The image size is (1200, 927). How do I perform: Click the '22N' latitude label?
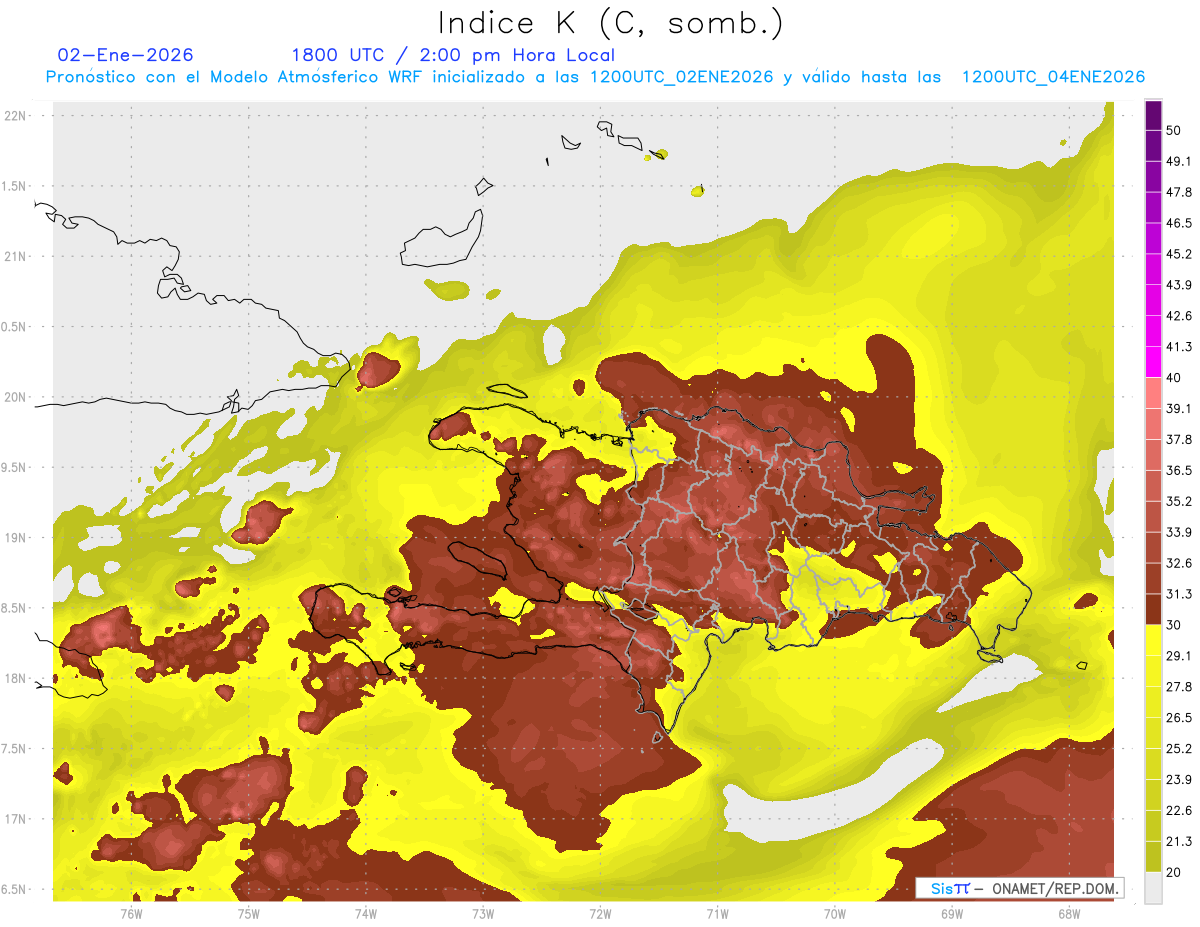(x=15, y=116)
